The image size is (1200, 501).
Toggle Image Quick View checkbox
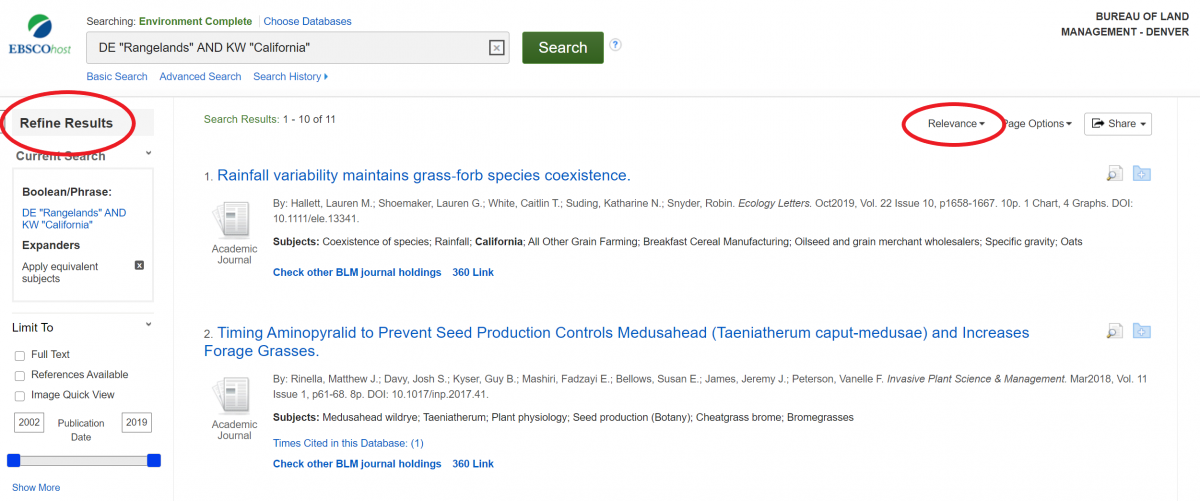tap(20, 396)
